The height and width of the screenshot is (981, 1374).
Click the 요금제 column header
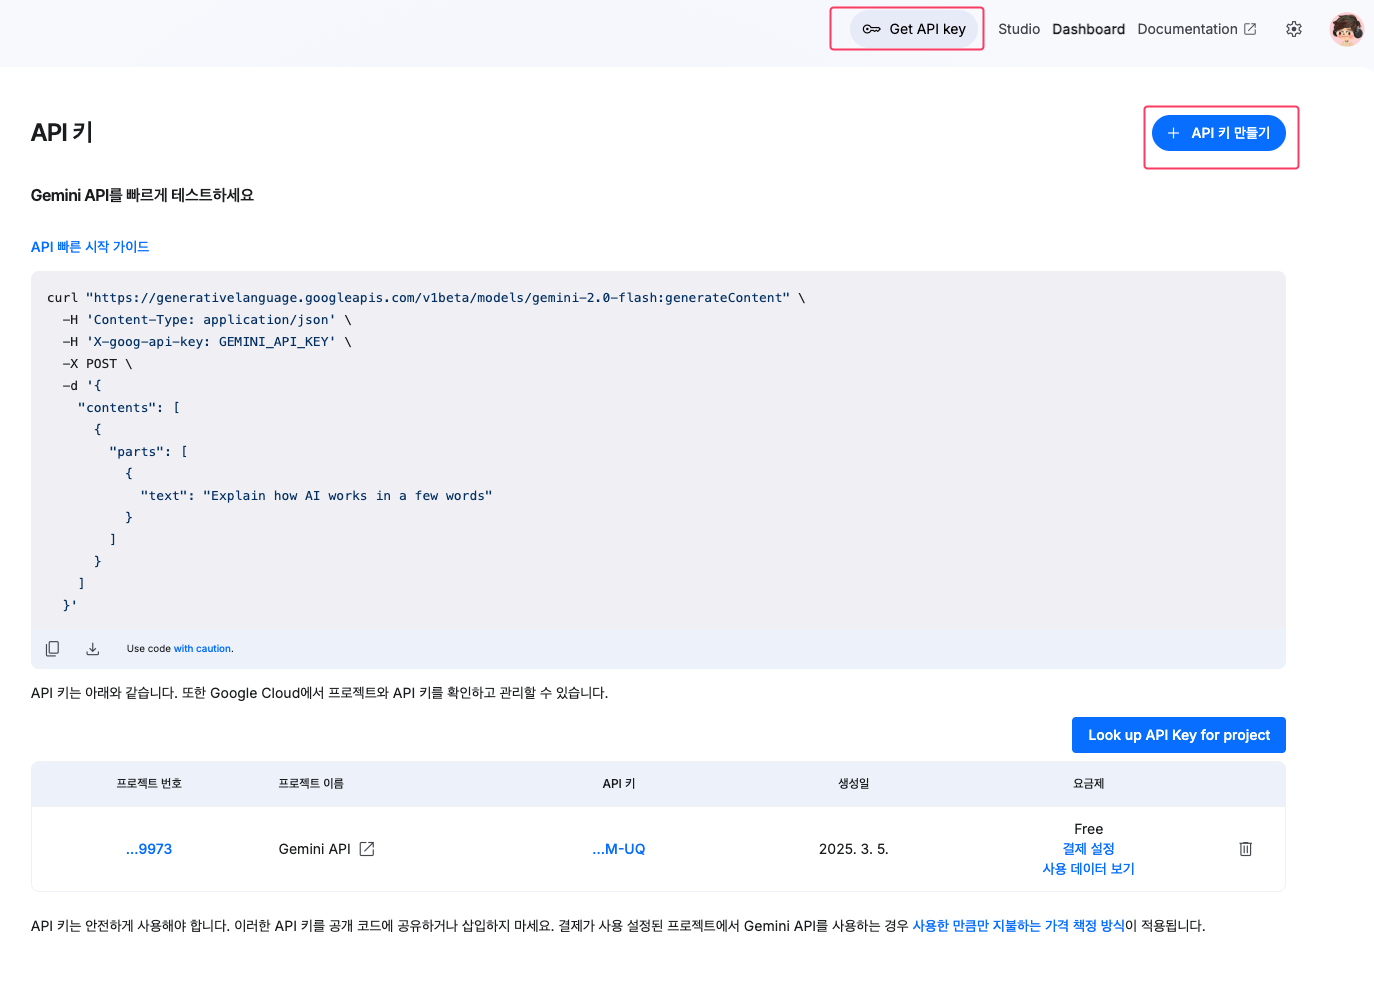coord(1088,784)
